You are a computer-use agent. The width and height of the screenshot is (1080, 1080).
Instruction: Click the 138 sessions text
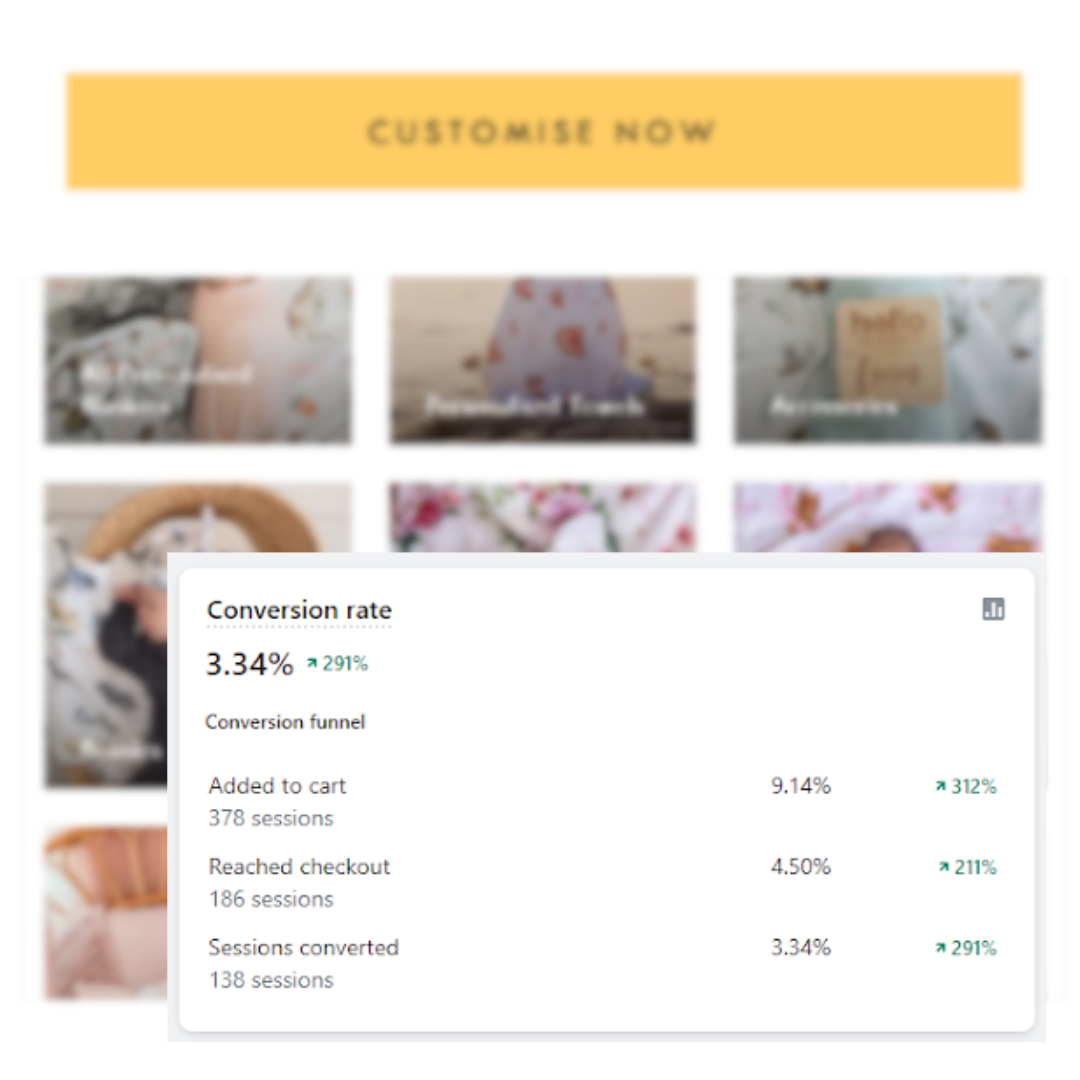click(271, 980)
